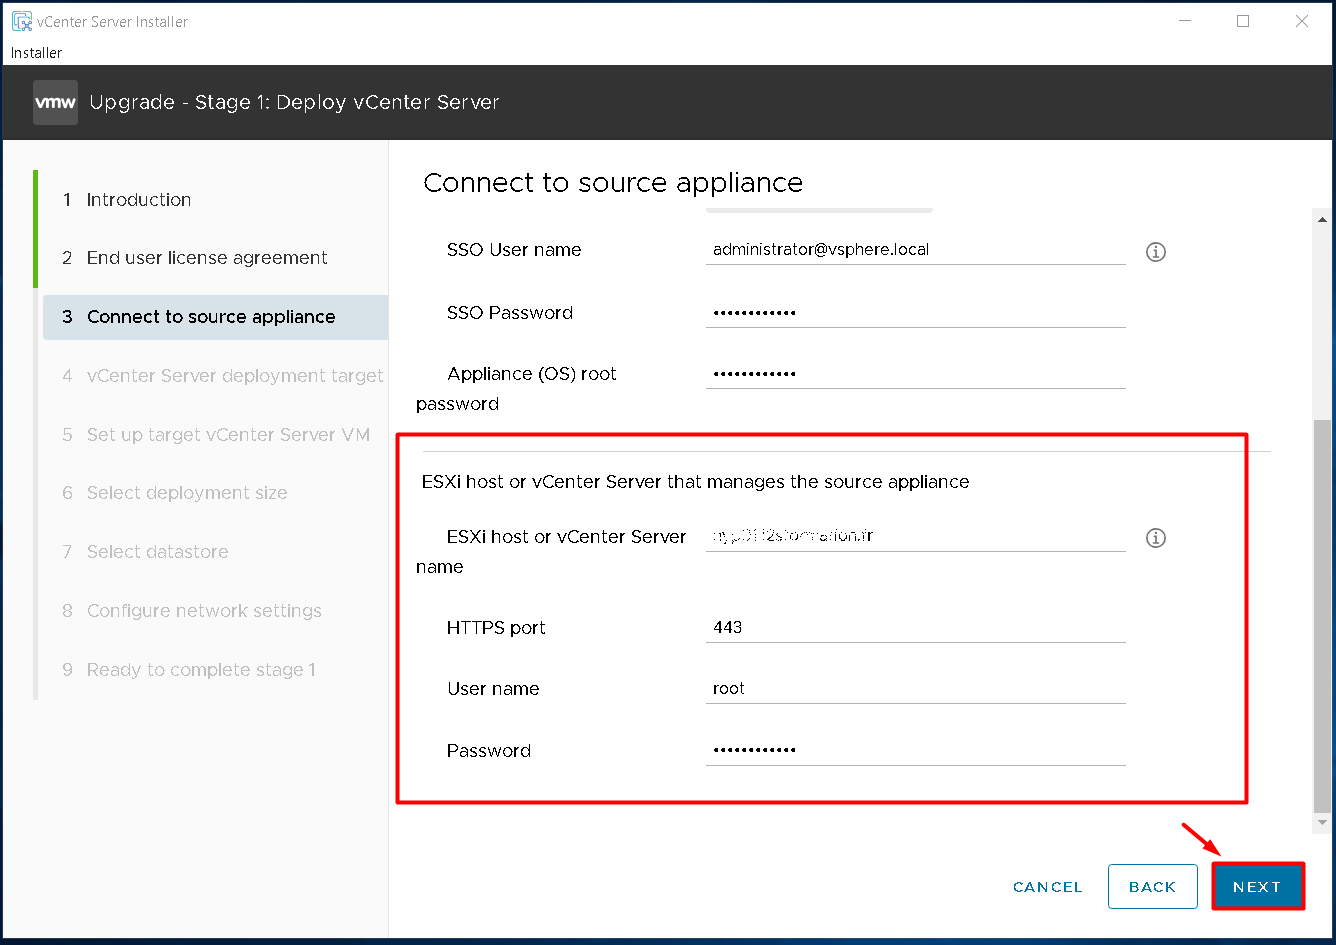This screenshot has width=1336, height=945.
Task: Click the vertical scrollbar thumb
Action: pyautogui.click(x=1323, y=615)
